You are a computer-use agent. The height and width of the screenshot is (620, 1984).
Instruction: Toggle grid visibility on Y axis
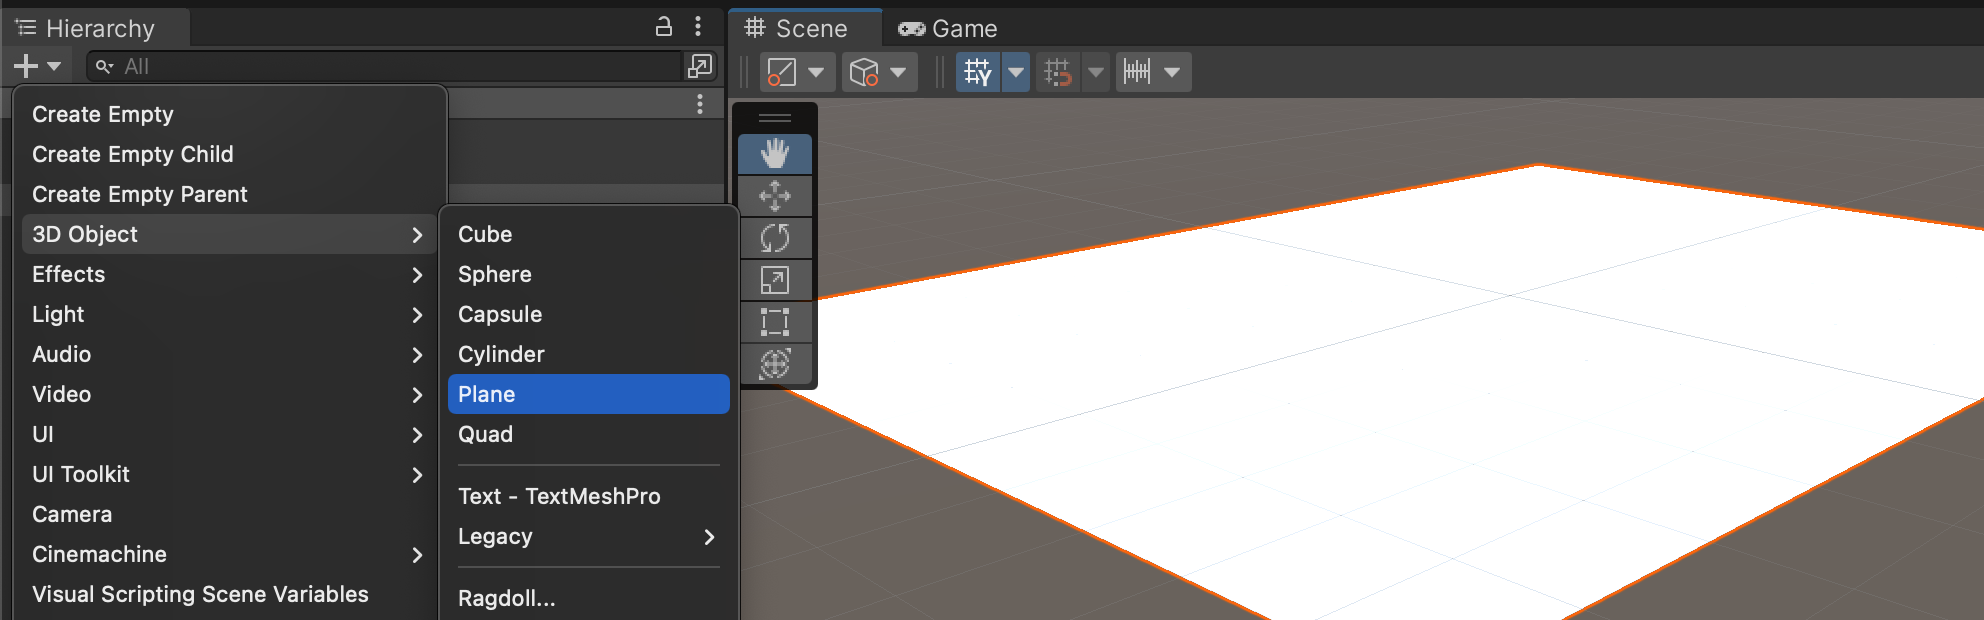[x=977, y=72]
